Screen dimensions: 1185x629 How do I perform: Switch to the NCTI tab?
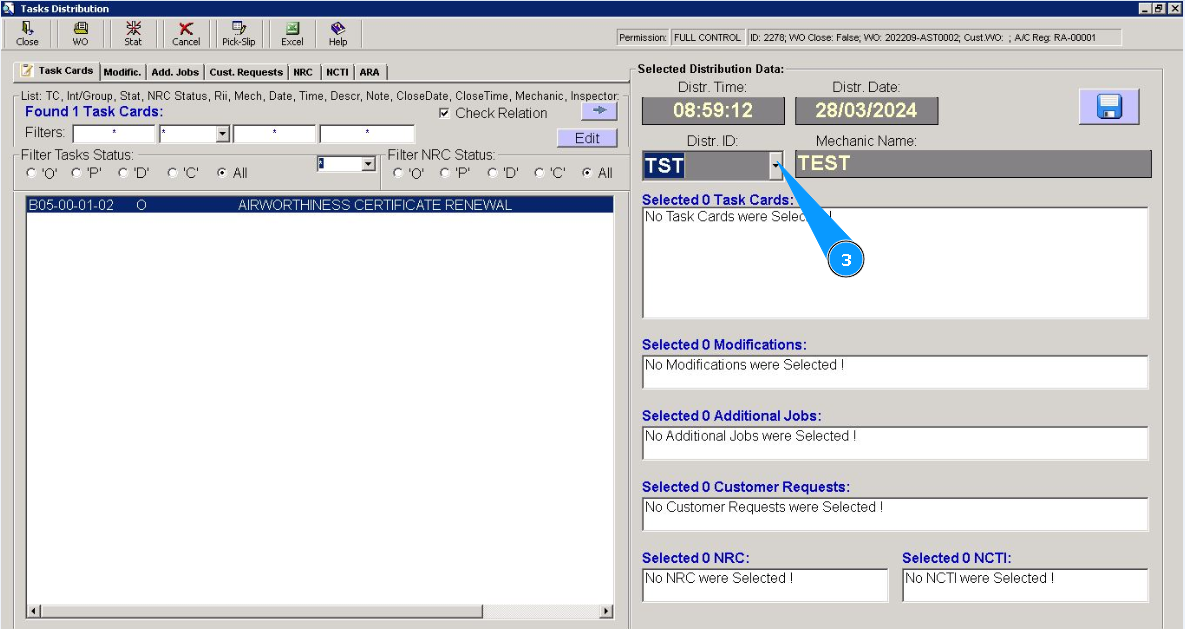(337, 73)
